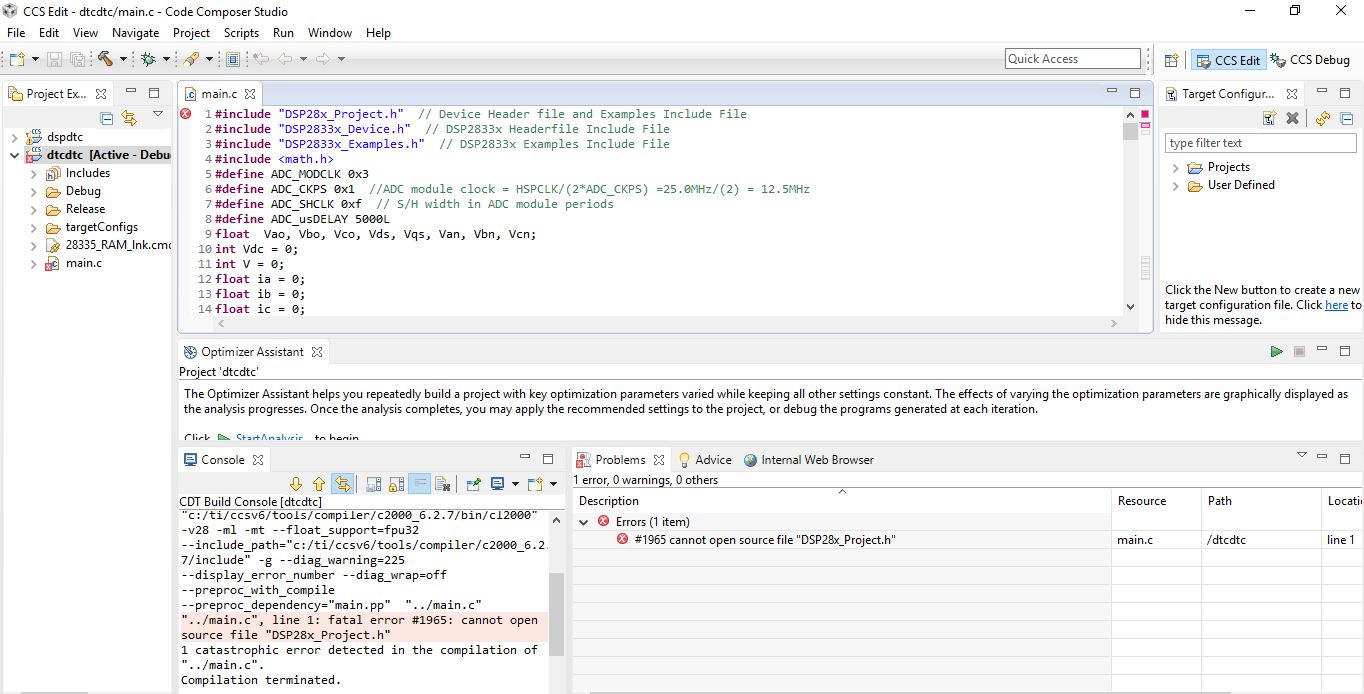Toggle Link with Editor in Project Explorer
The width and height of the screenshot is (1364, 694).
129,118
